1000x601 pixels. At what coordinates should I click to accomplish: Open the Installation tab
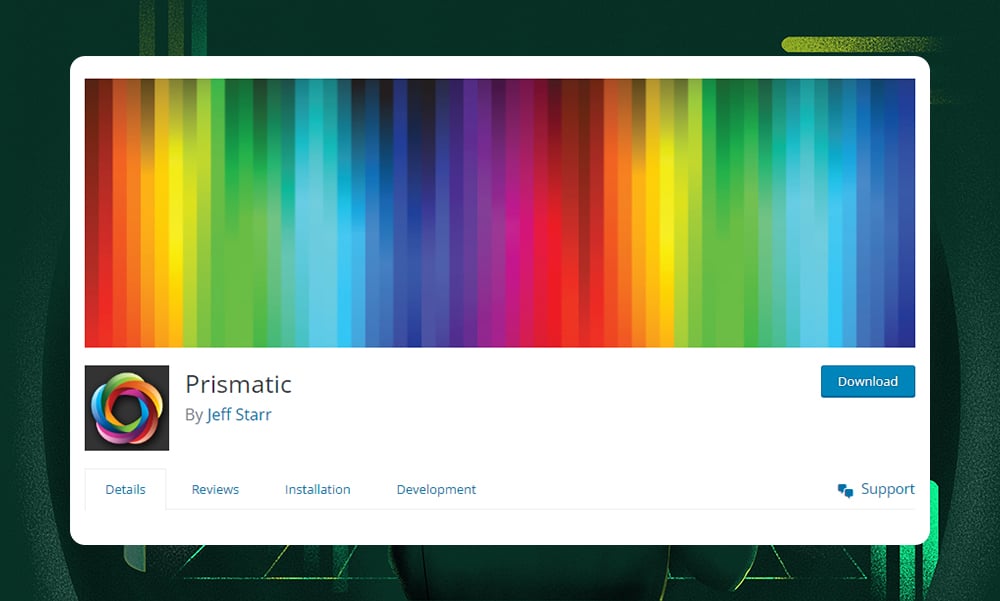(317, 489)
